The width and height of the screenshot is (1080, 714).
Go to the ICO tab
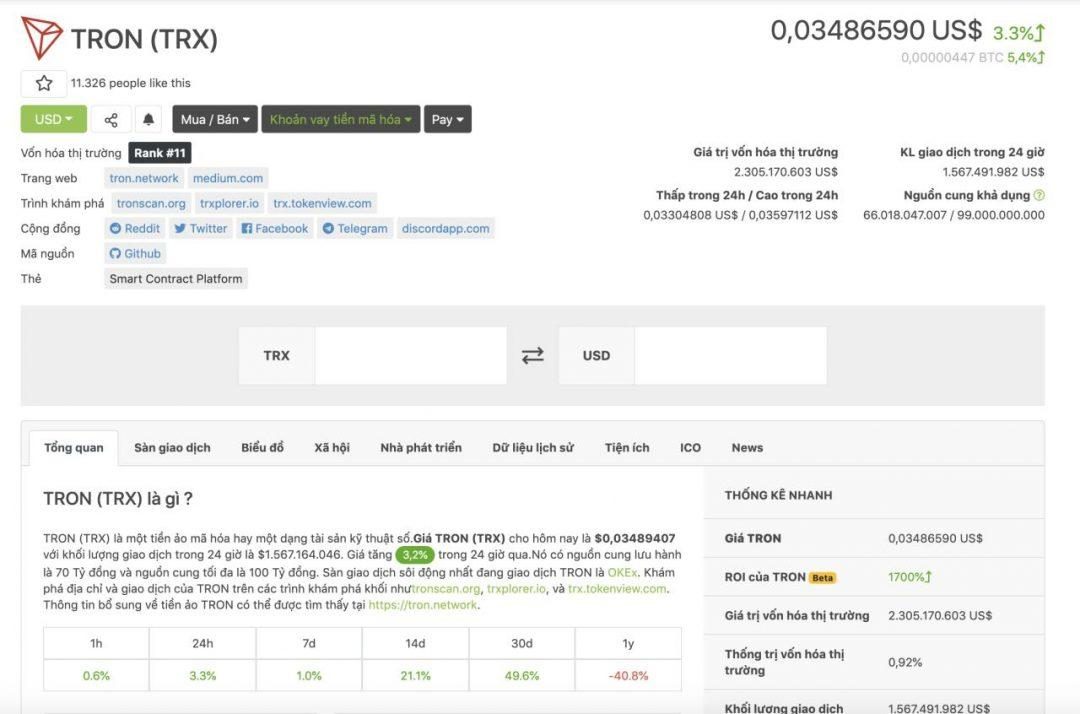690,448
